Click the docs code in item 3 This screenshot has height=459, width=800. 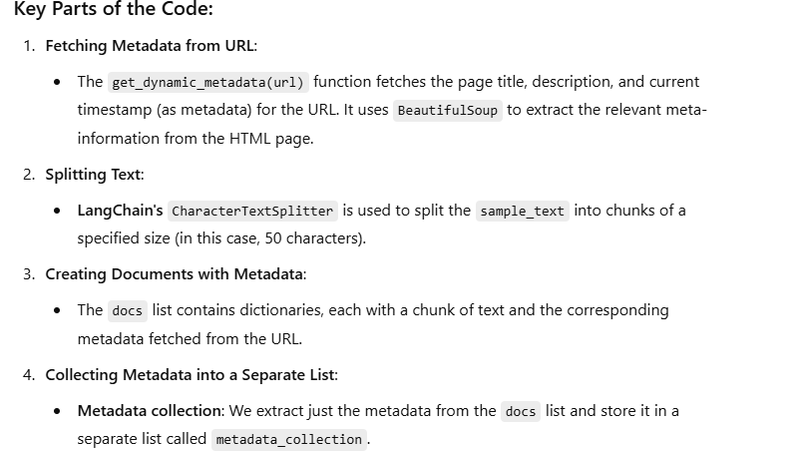[127, 311]
